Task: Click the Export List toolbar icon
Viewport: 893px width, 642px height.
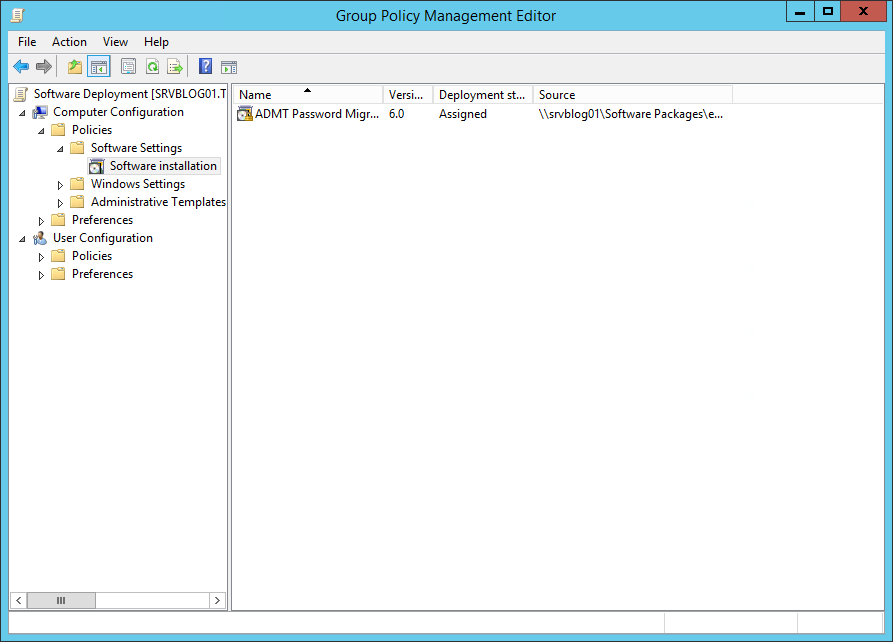Action: coord(175,66)
